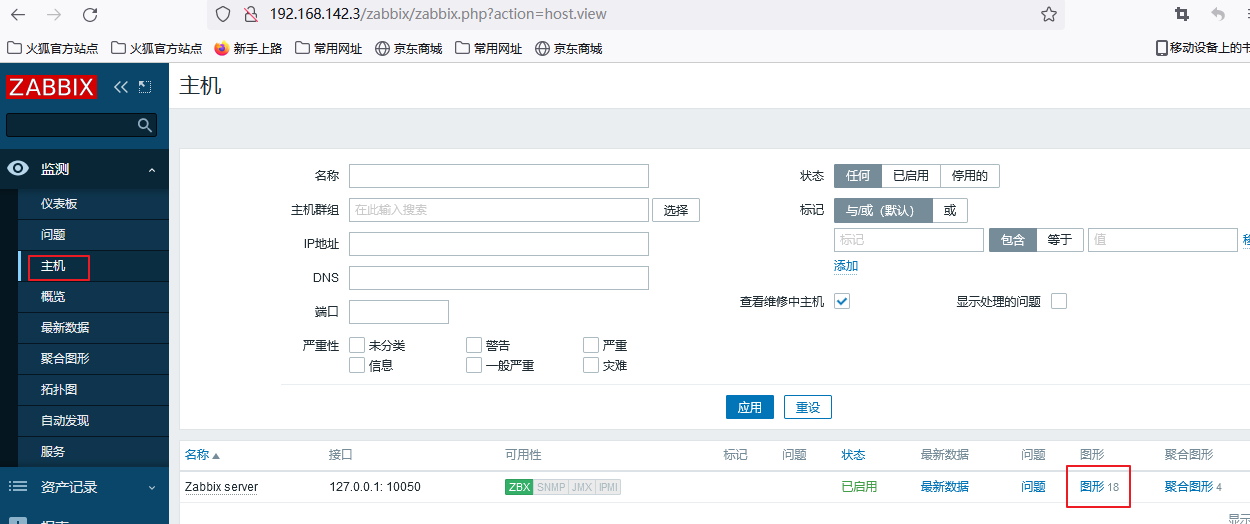Viewport: 1250px width, 524px height.
Task: Open 仪表板 in sidebar
Action: point(59,204)
